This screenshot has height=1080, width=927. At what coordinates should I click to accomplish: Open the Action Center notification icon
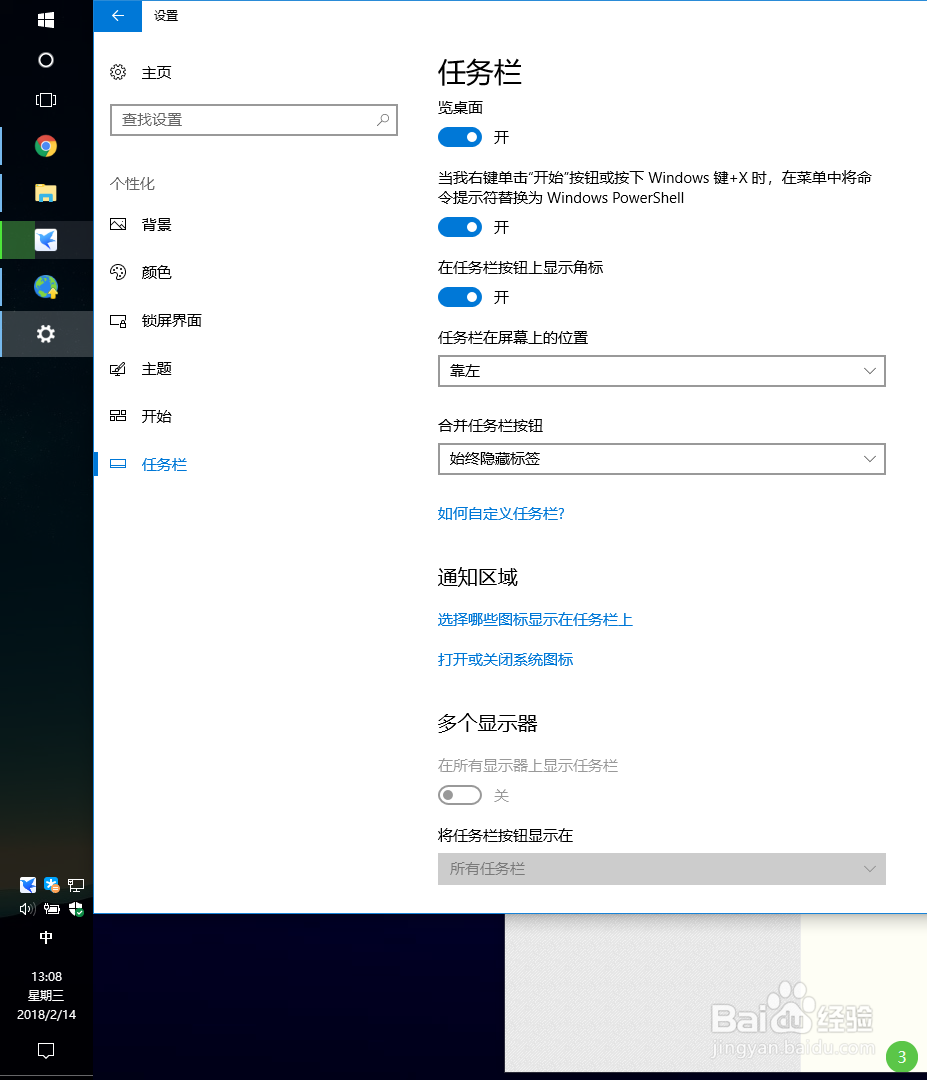45,1051
